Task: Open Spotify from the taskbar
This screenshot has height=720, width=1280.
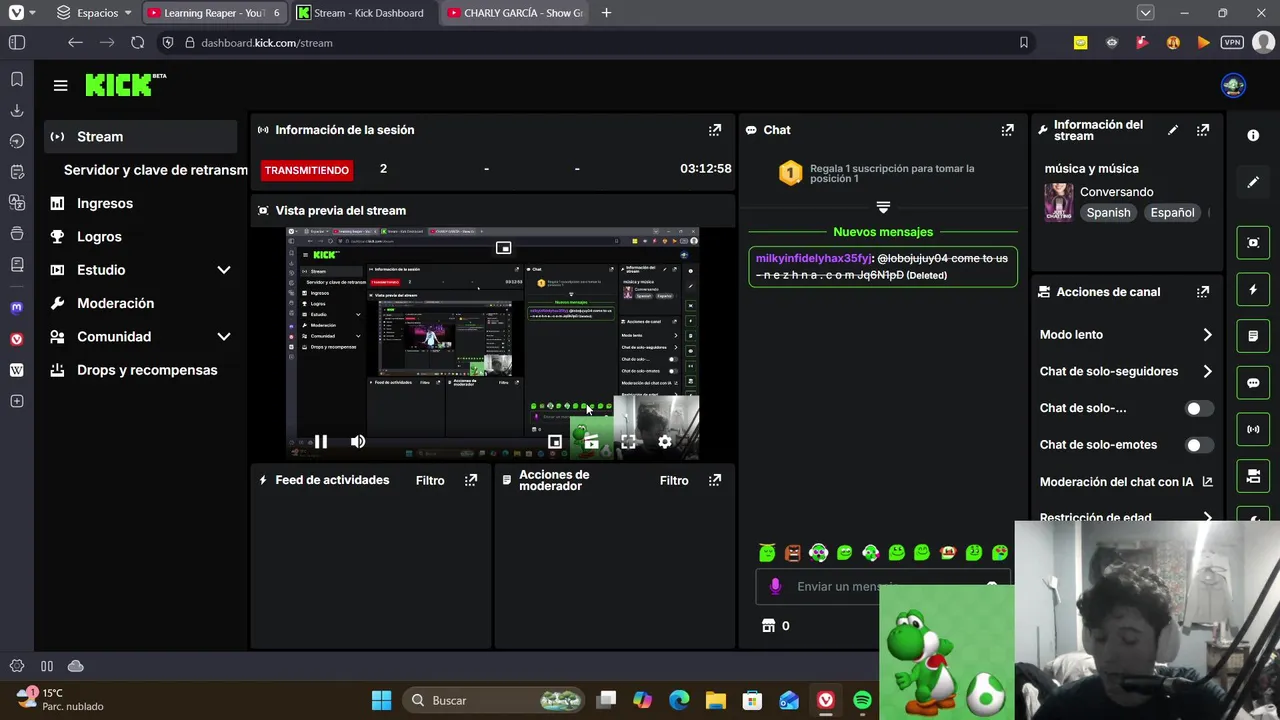Action: (x=862, y=700)
